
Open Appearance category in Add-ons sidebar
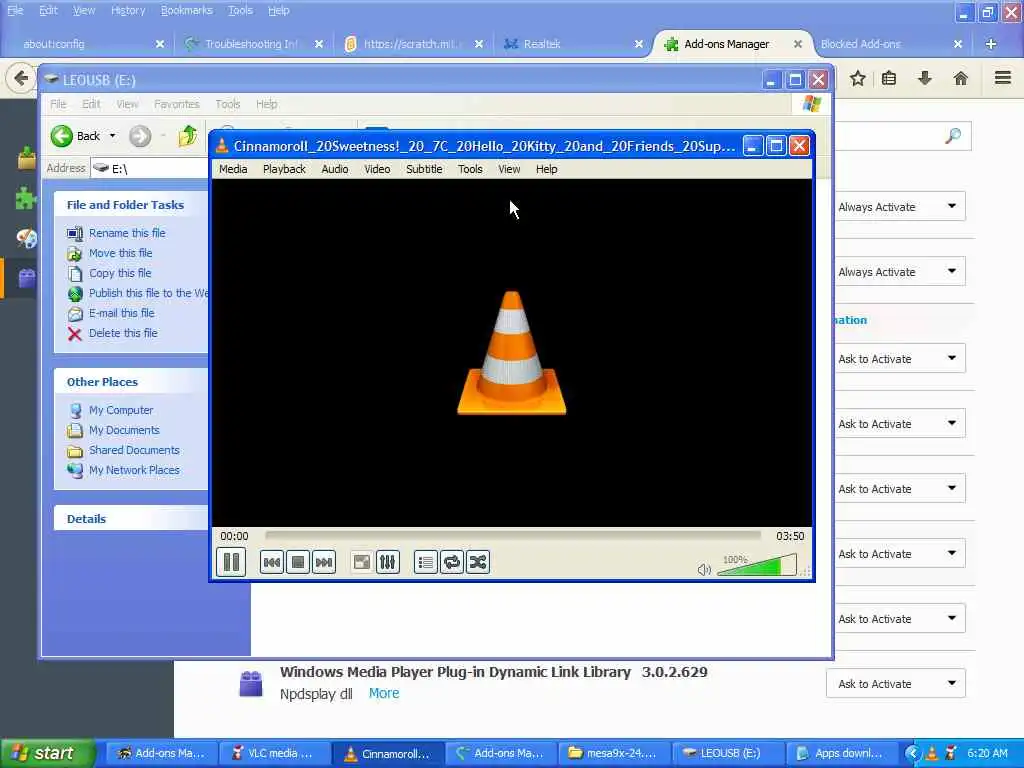point(27,238)
